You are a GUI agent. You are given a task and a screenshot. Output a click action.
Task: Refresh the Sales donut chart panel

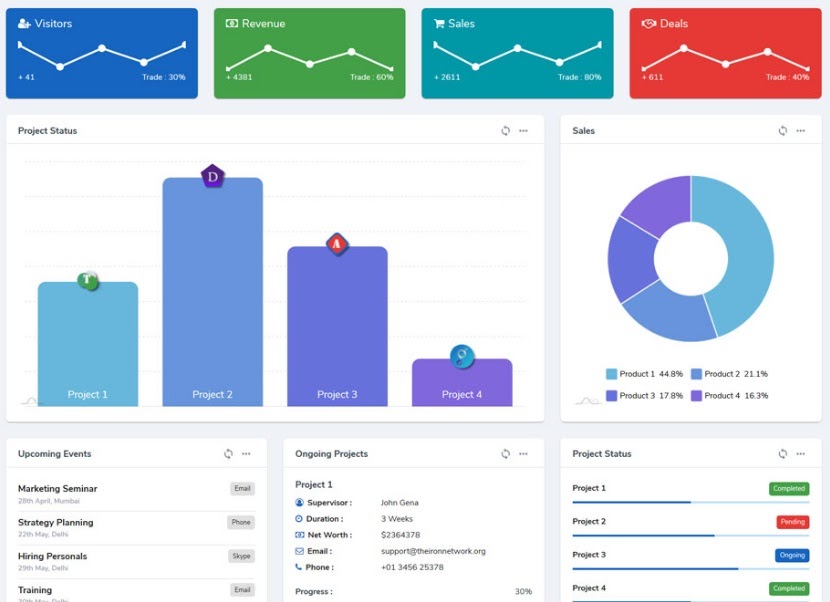pos(783,131)
